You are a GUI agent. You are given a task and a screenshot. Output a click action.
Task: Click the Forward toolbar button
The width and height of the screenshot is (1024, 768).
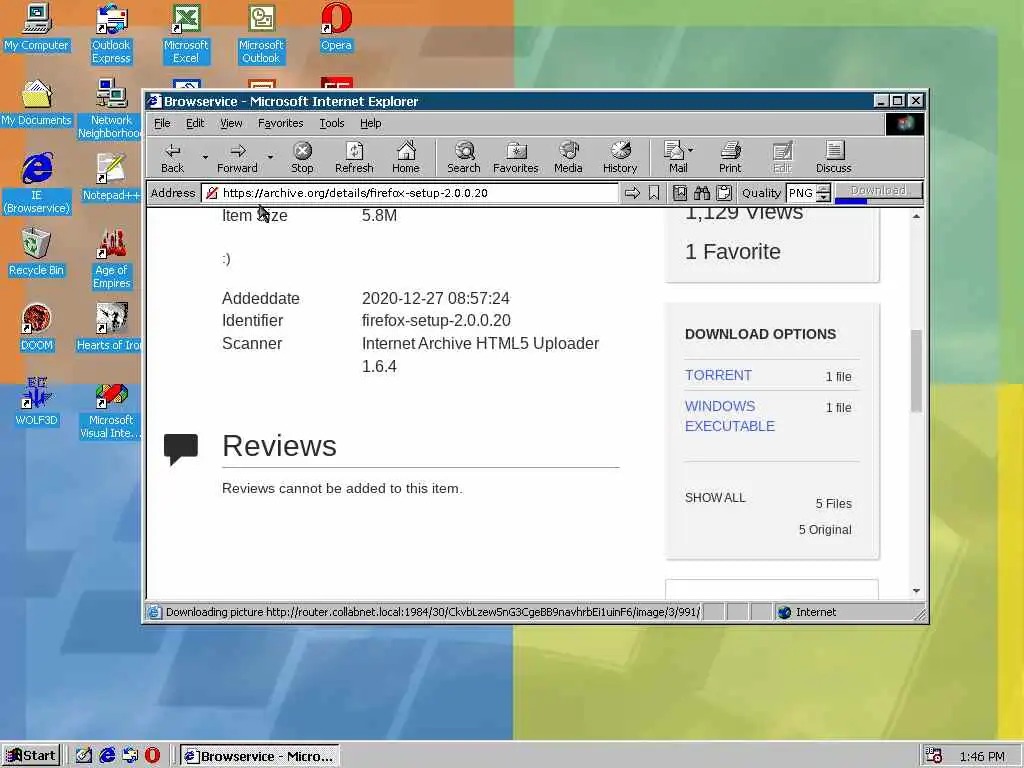pos(237,157)
